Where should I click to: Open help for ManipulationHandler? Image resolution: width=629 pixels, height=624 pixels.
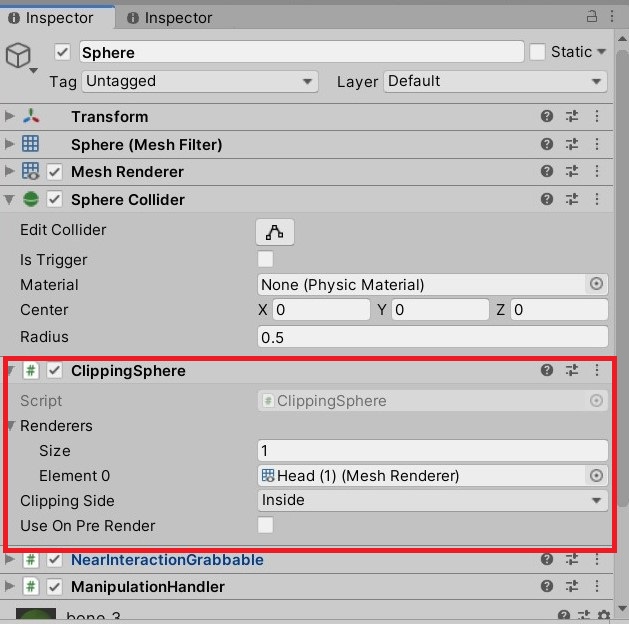pyautogui.click(x=547, y=586)
